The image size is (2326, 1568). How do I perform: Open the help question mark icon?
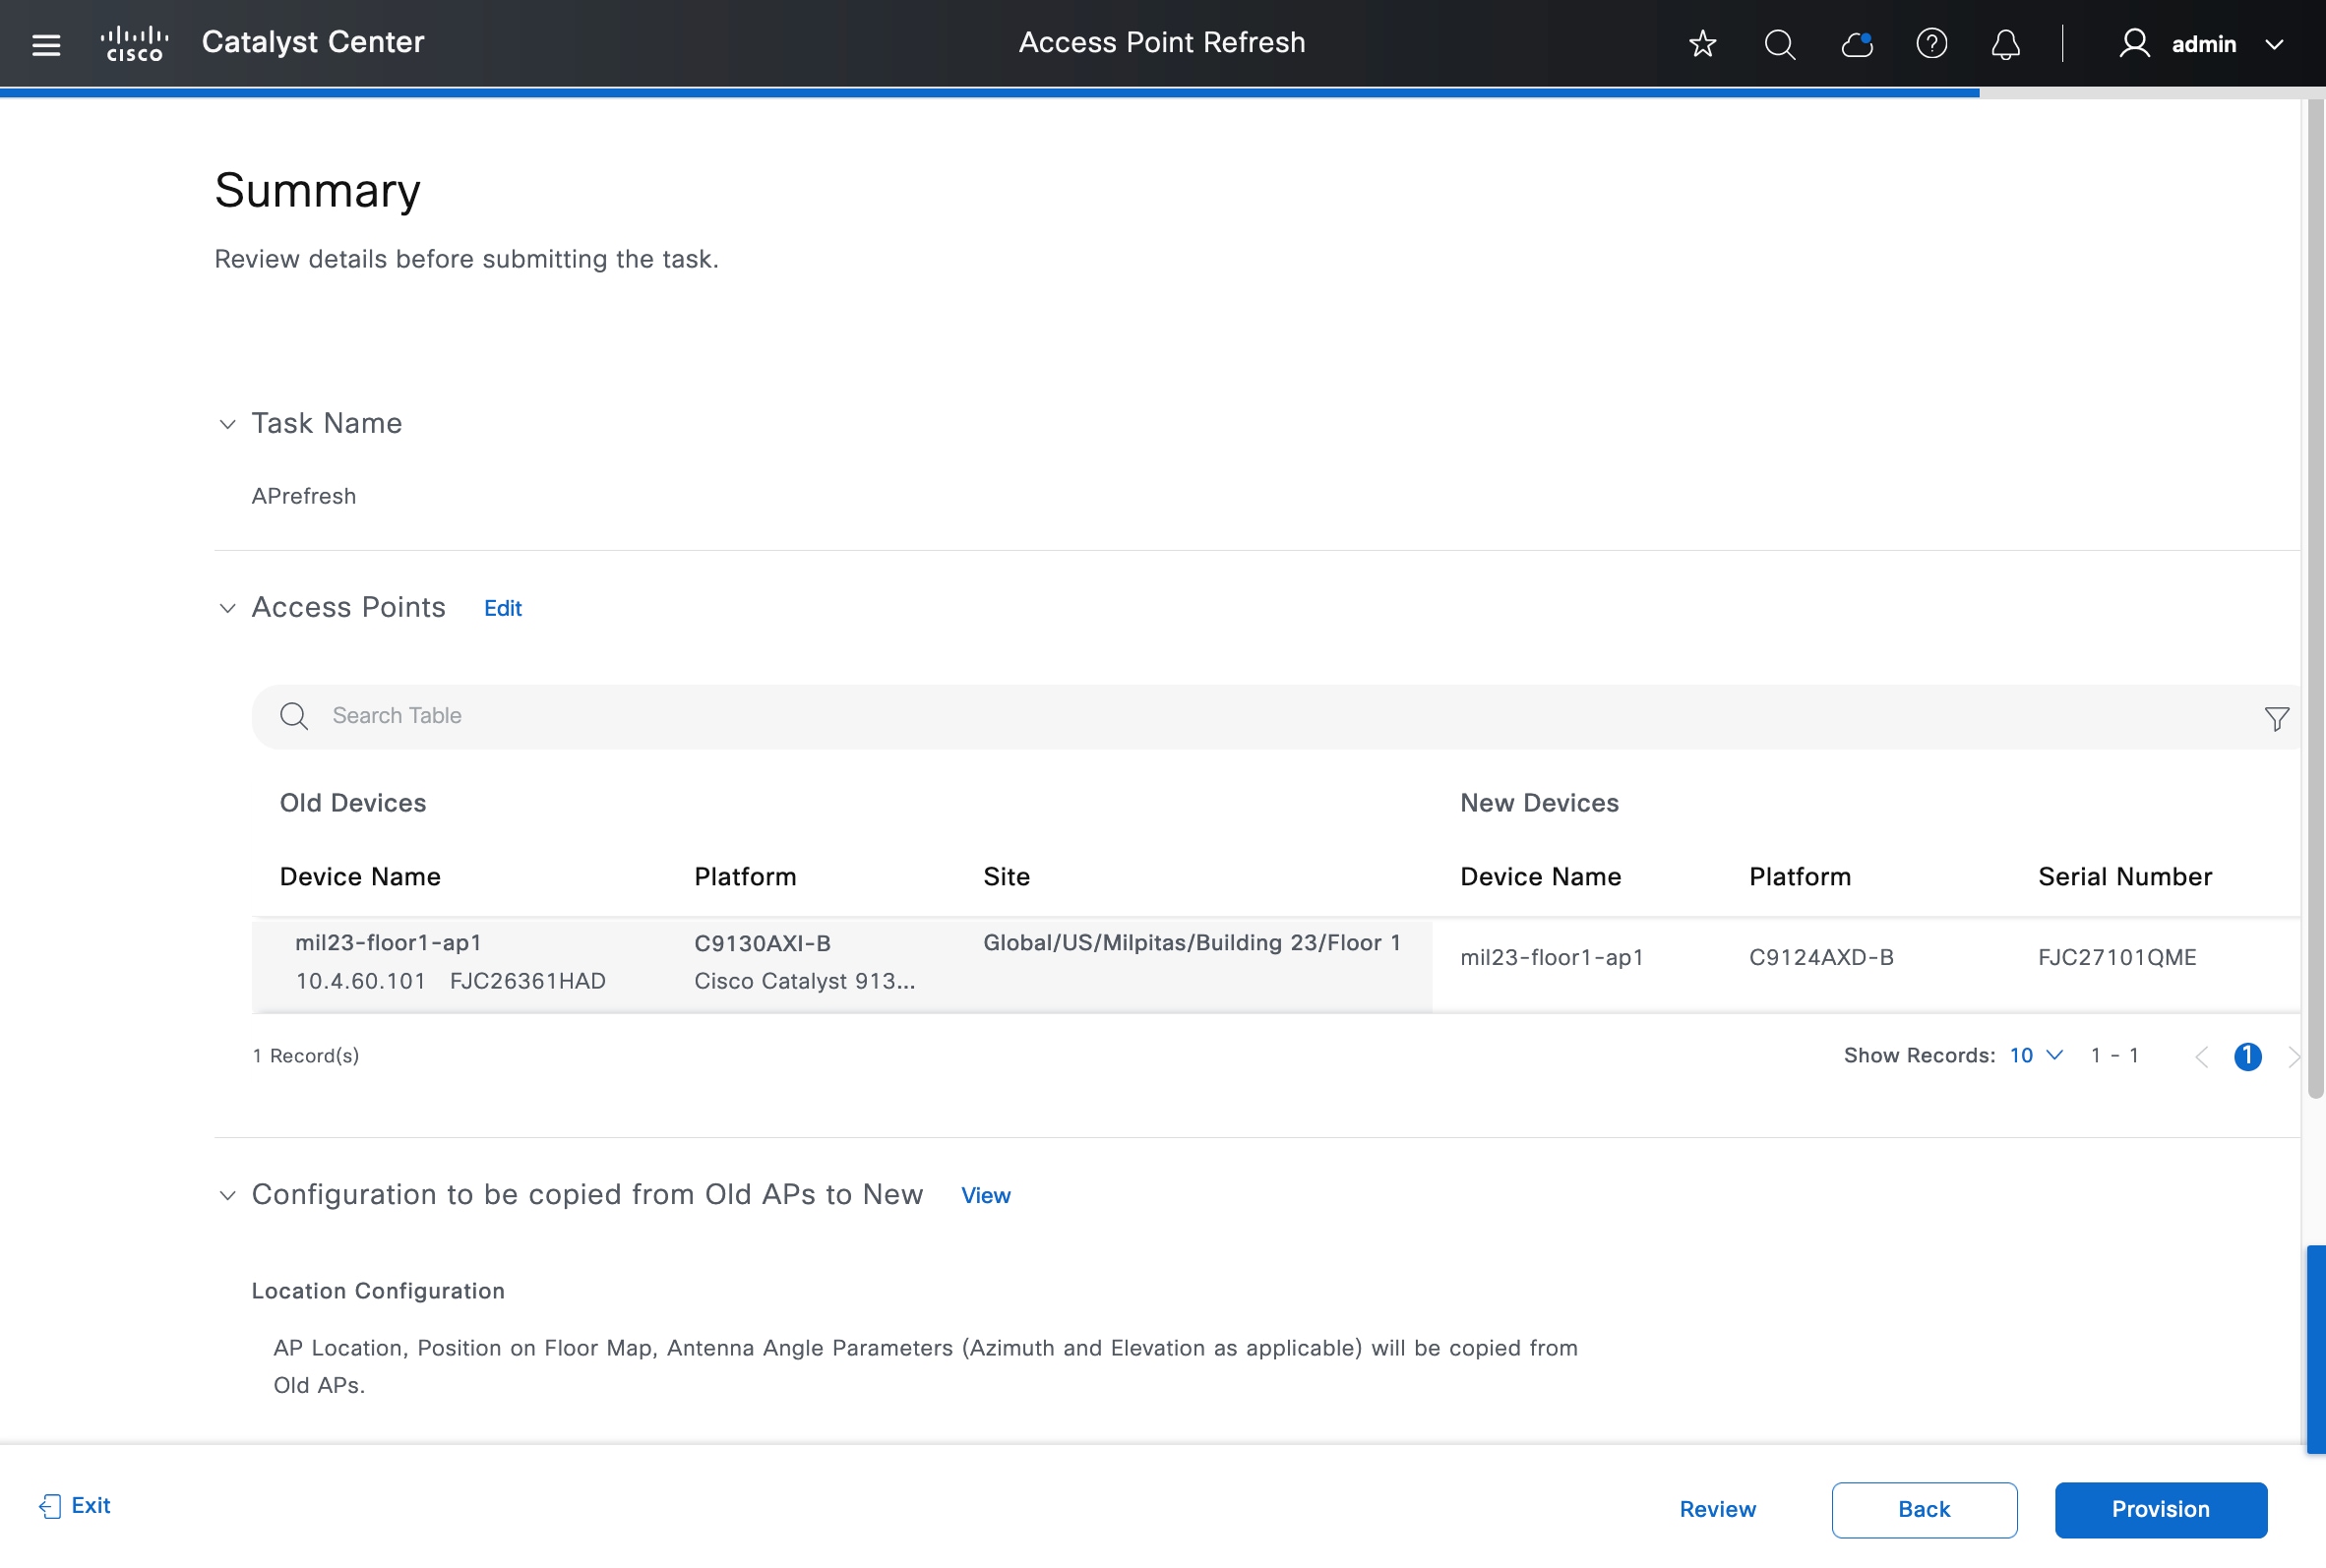(1931, 44)
